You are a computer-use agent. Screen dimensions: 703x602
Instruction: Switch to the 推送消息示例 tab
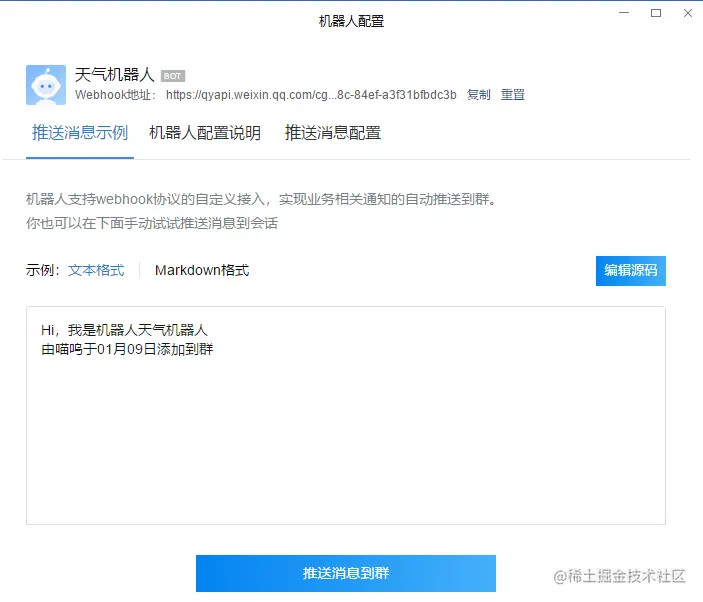pyautogui.click(x=80, y=133)
